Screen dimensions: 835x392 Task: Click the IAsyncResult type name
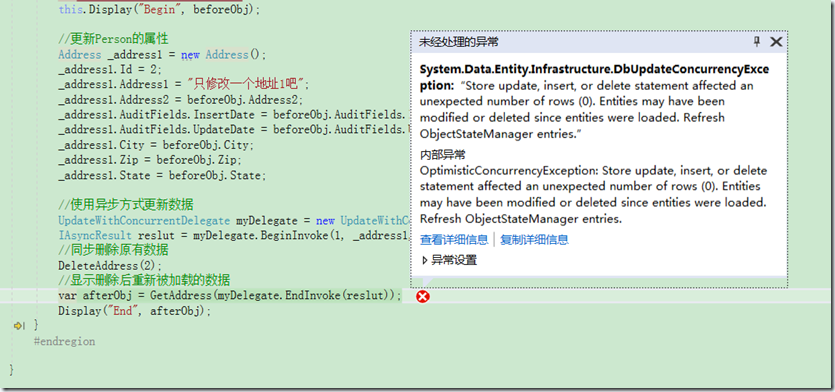(95, 235)
